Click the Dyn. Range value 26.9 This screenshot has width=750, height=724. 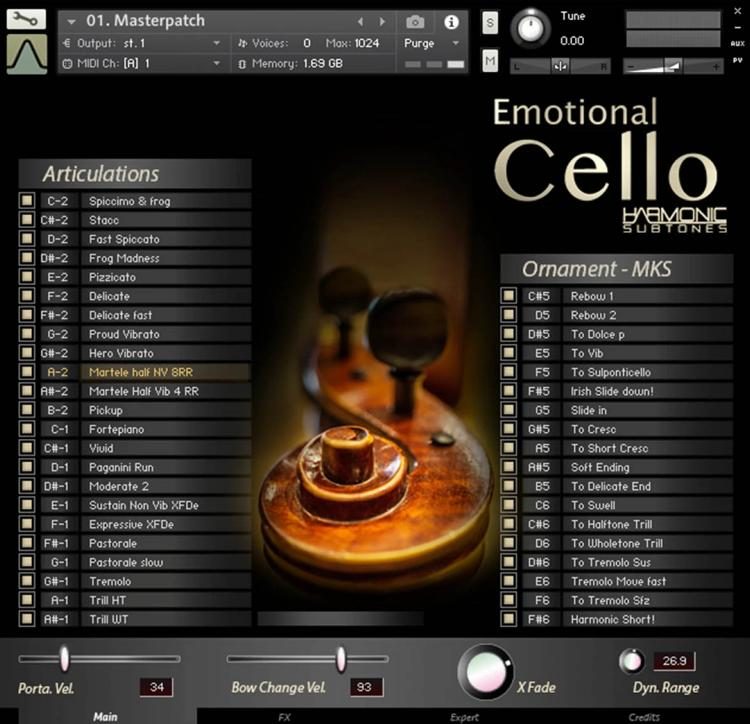click(x=674, y=661)
